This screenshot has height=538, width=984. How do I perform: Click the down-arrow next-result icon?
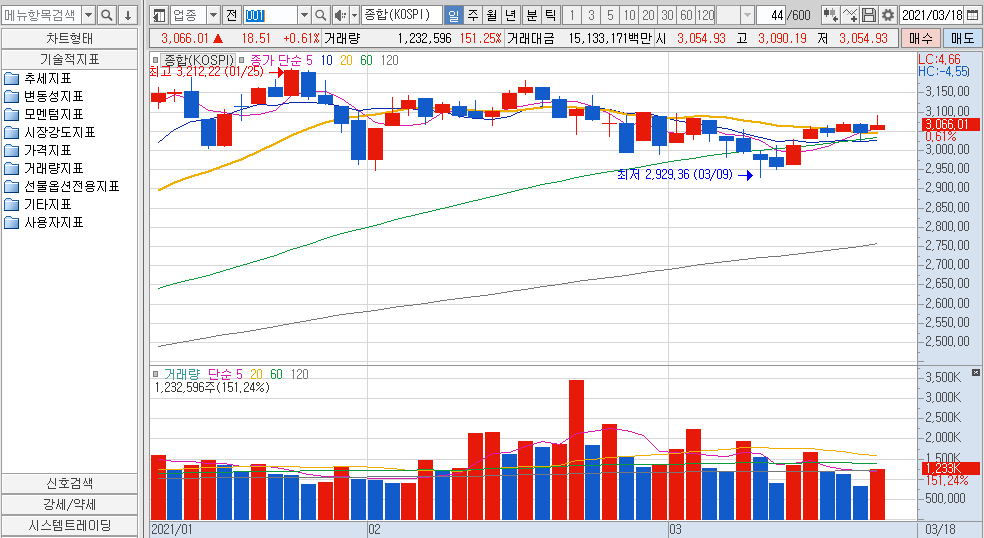pos(128,15)
